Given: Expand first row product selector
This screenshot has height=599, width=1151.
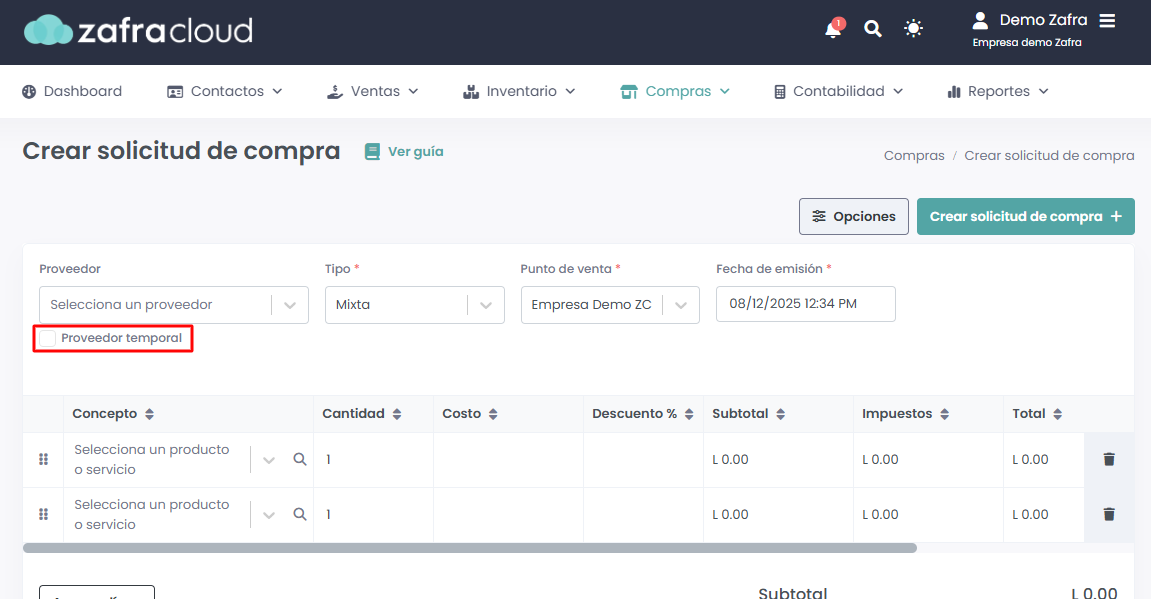Looking at the screenshot, I should 269,460.
